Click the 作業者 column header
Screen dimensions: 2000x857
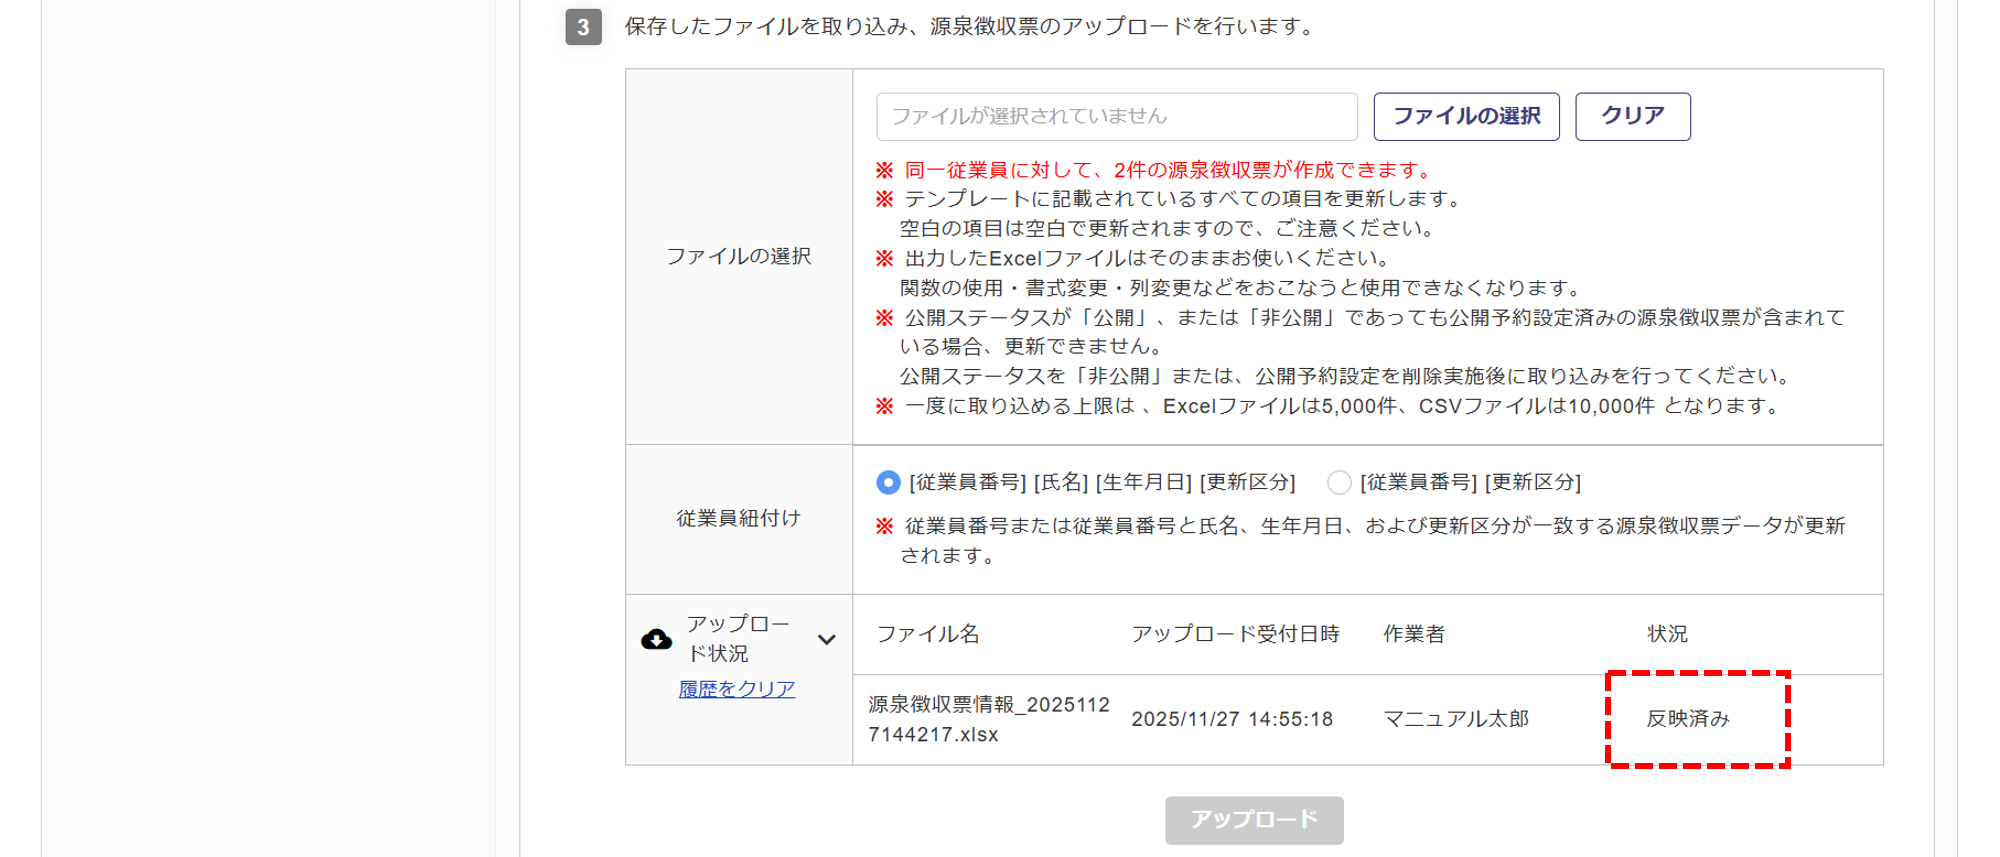click(x=1414, y=634)
